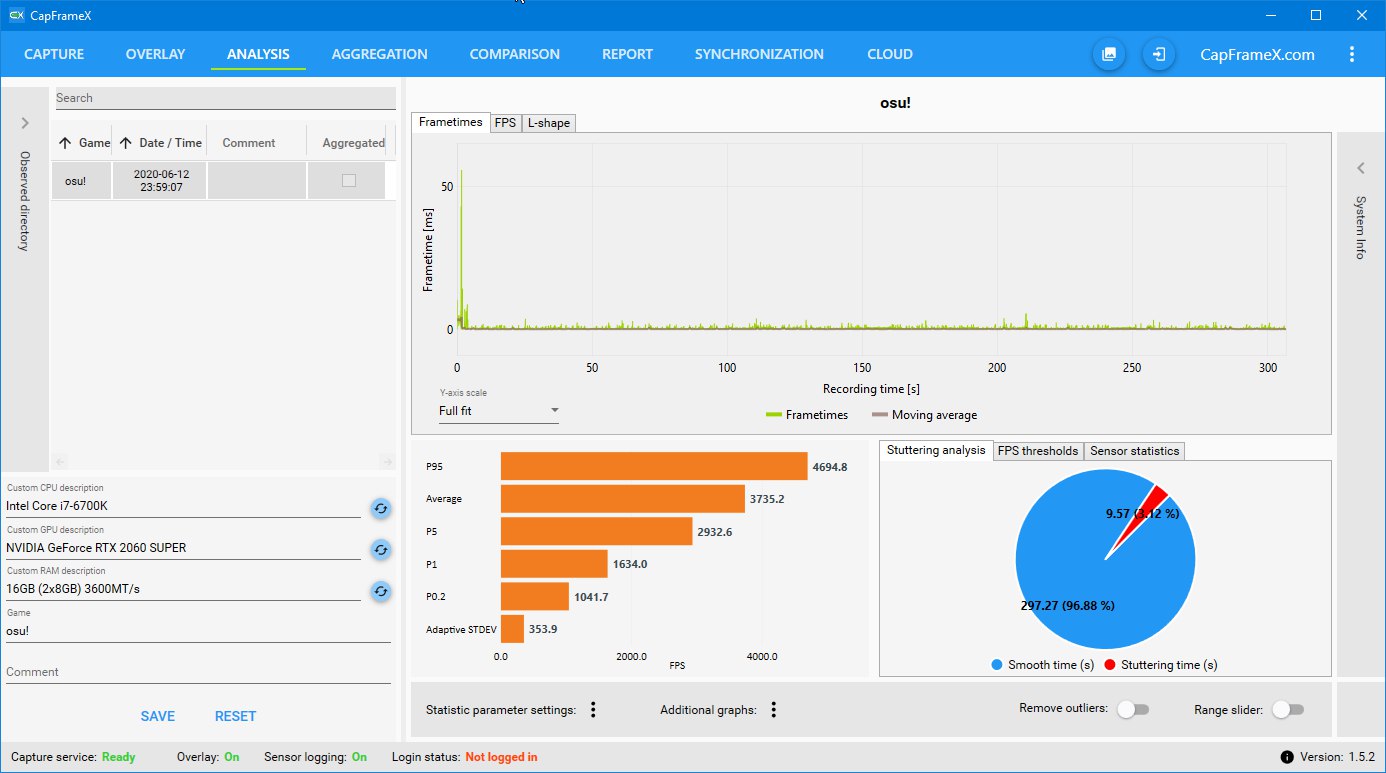Click the P95 orange bar
1386x773 pixels.
[654, 467]
